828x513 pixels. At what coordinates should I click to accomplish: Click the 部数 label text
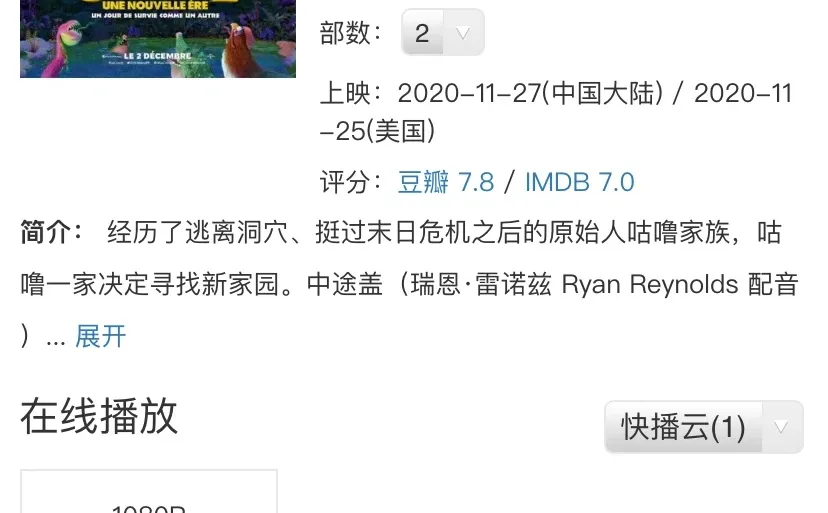tap(351, 33)
